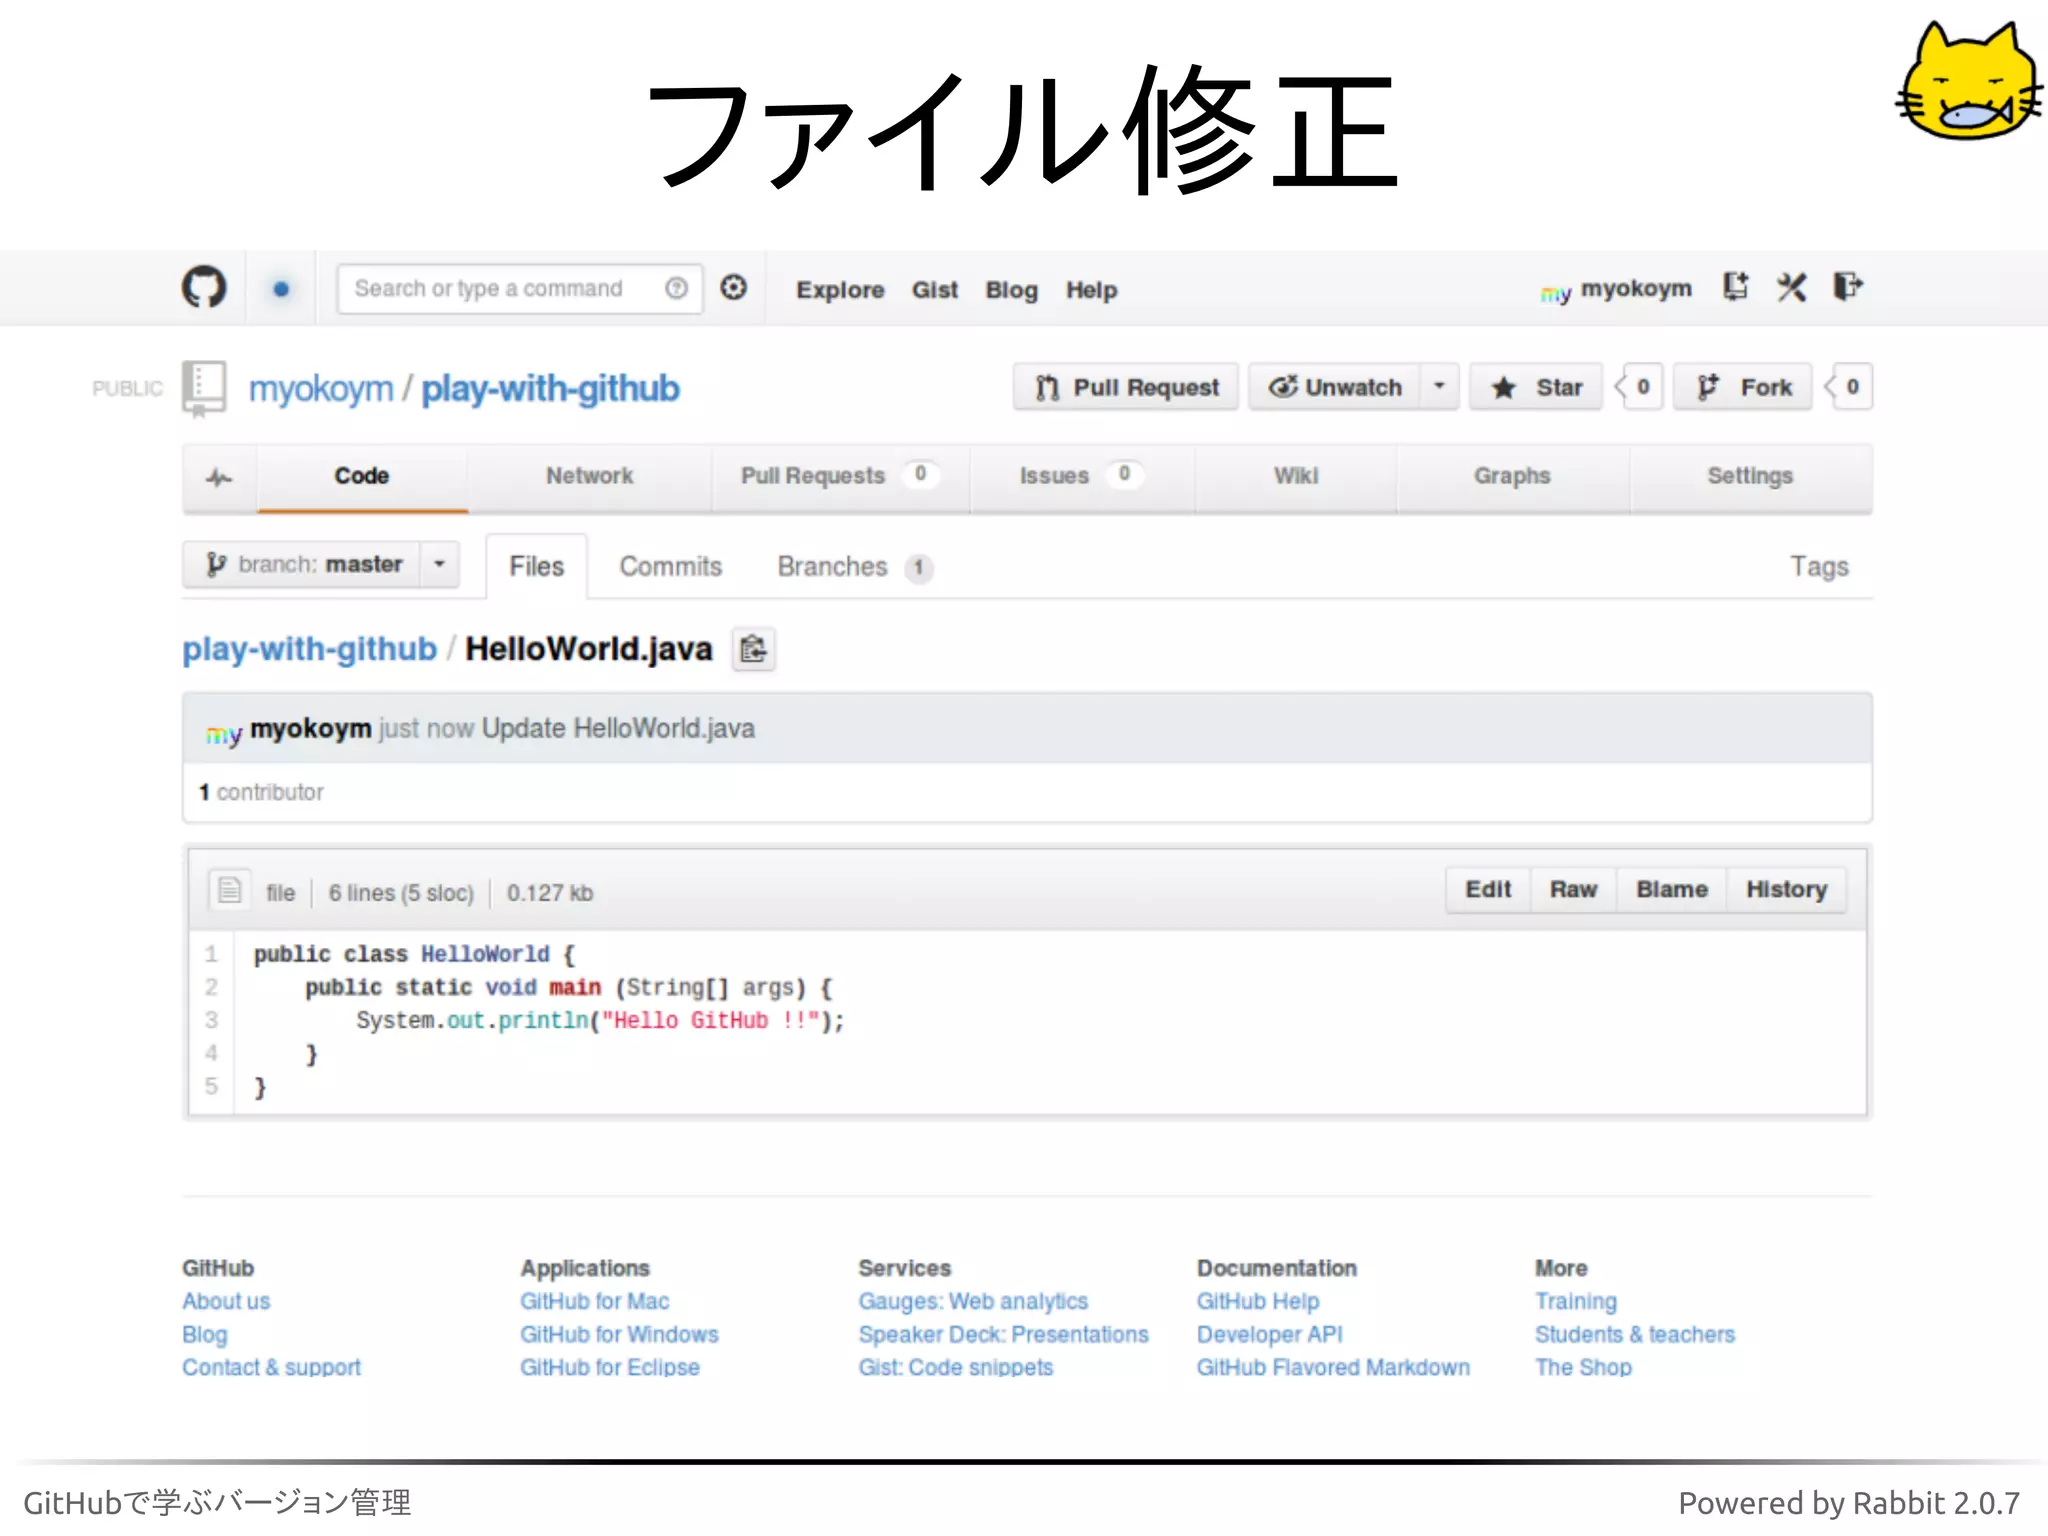The image size is (2048, 1536).
Task: Open GitHub for Windows link
Action: click(619, 1334)
